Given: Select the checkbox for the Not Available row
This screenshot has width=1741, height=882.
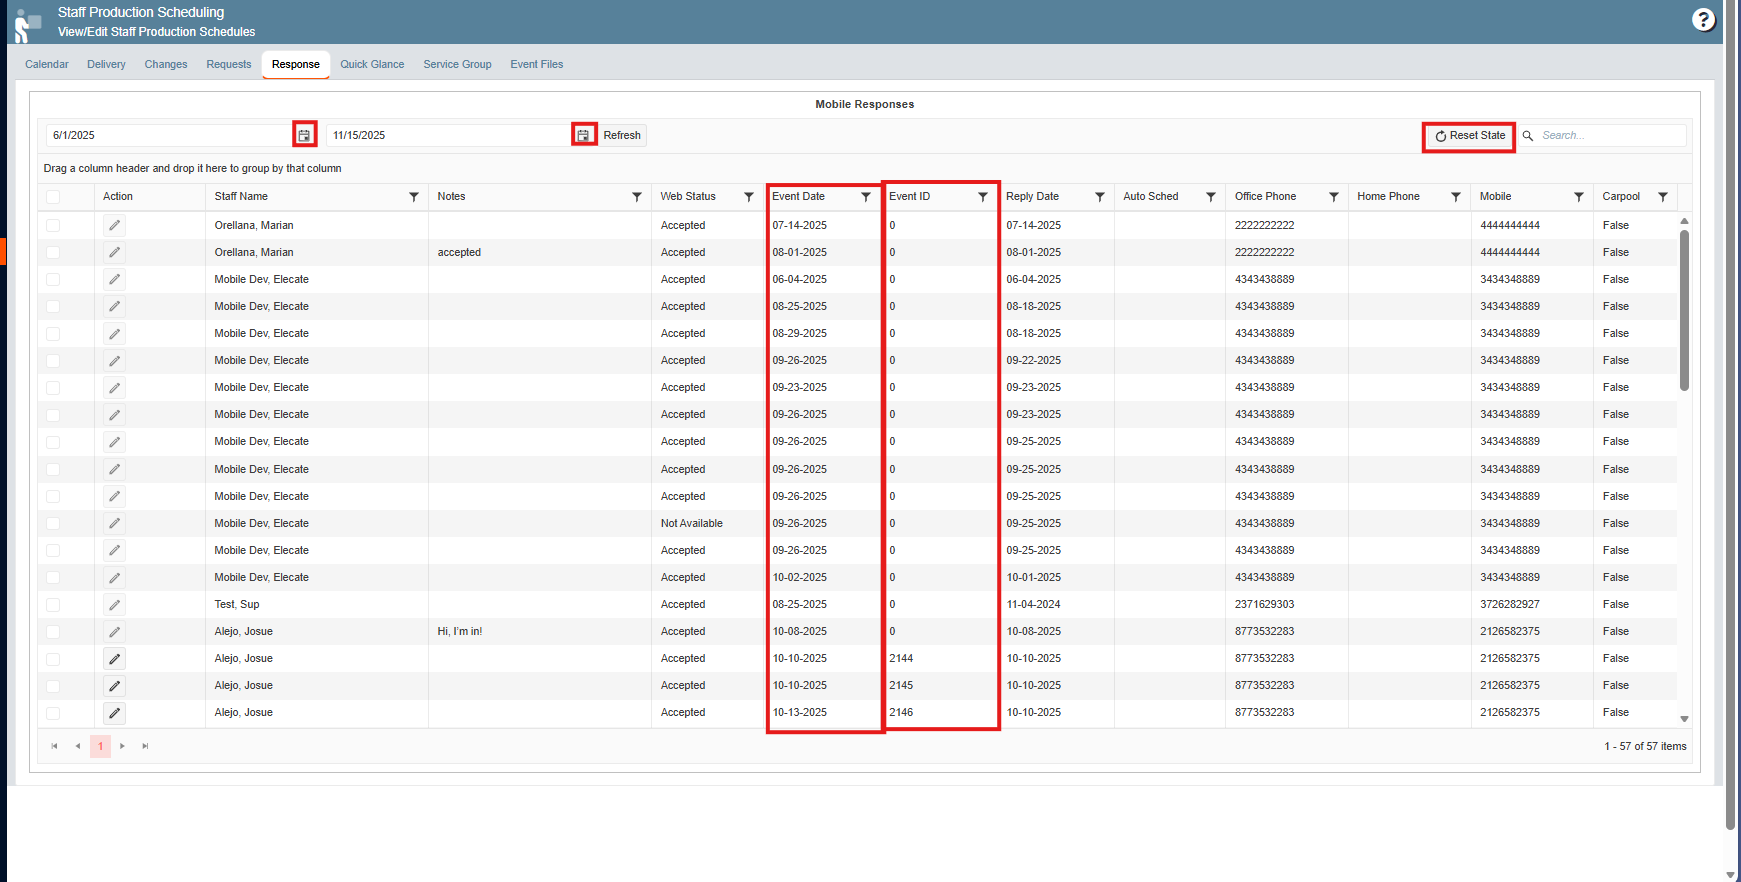Looking at the screenshot, I should [53, 524].
